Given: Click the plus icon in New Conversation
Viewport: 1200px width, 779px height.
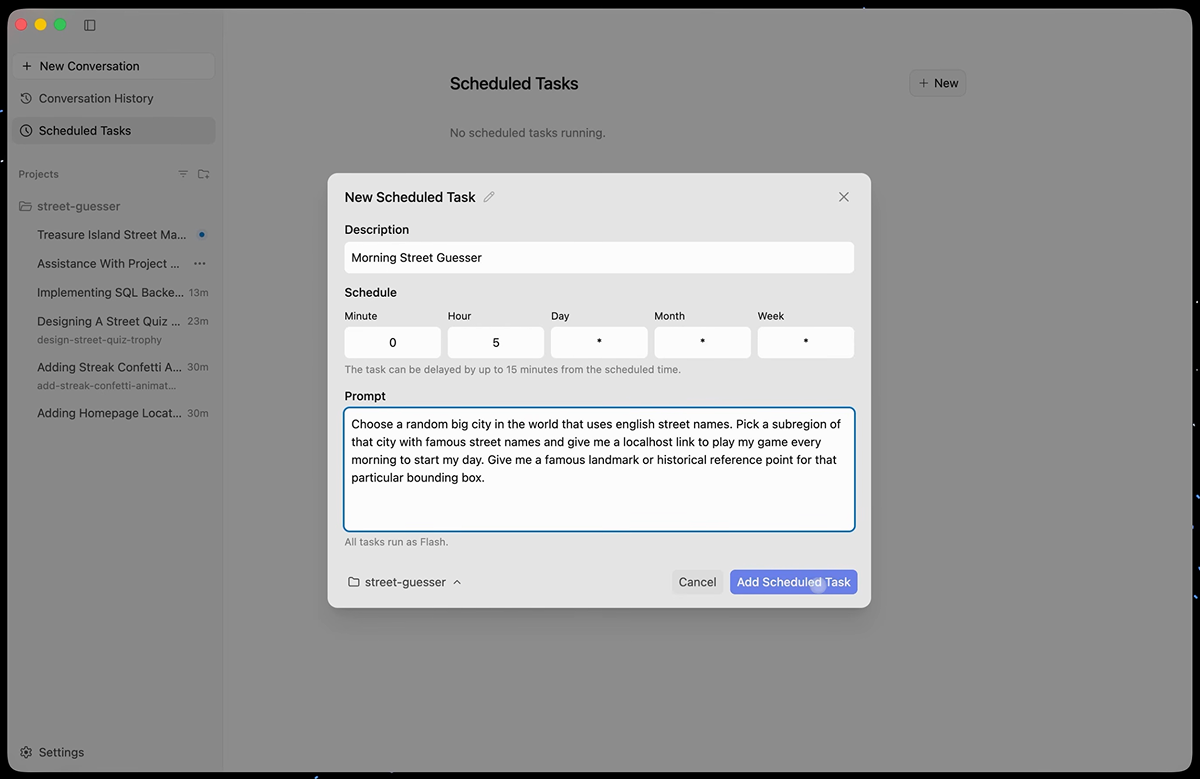Looking at the screenshot, I should pyautogui.click(x=27, y=66).
